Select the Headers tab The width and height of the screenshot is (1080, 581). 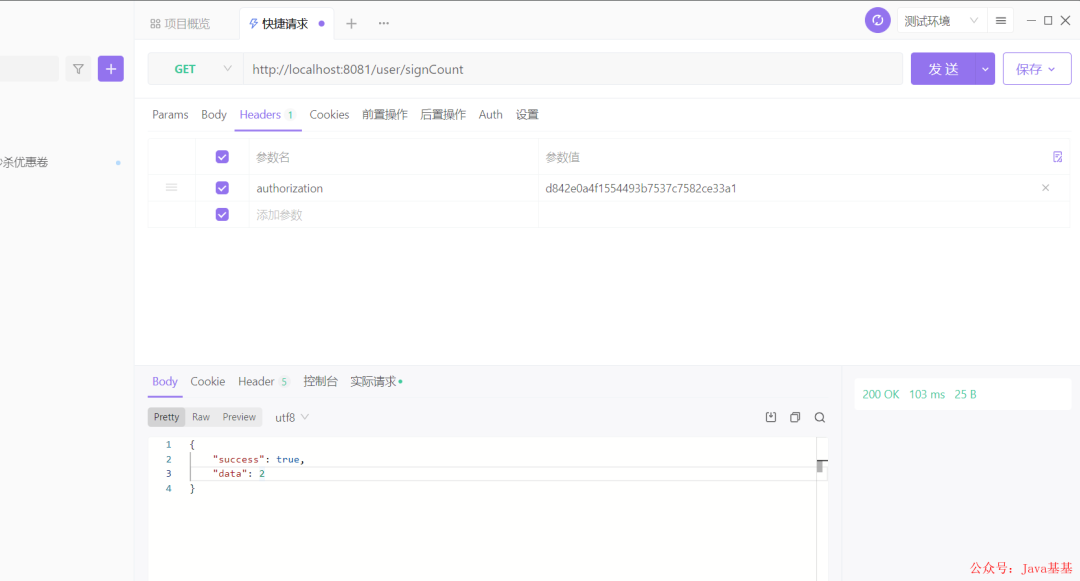pyautogui.click(x=267, y=114)
